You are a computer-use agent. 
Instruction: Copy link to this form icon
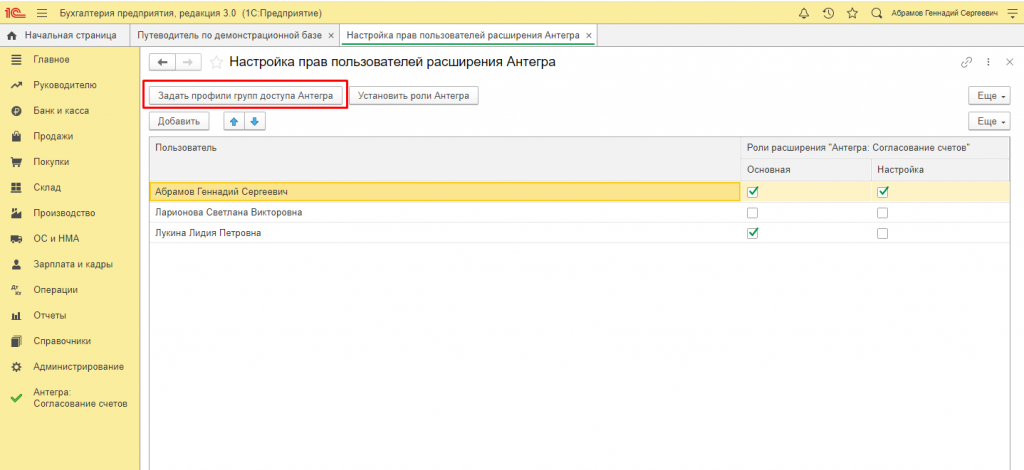click(966, 62)
